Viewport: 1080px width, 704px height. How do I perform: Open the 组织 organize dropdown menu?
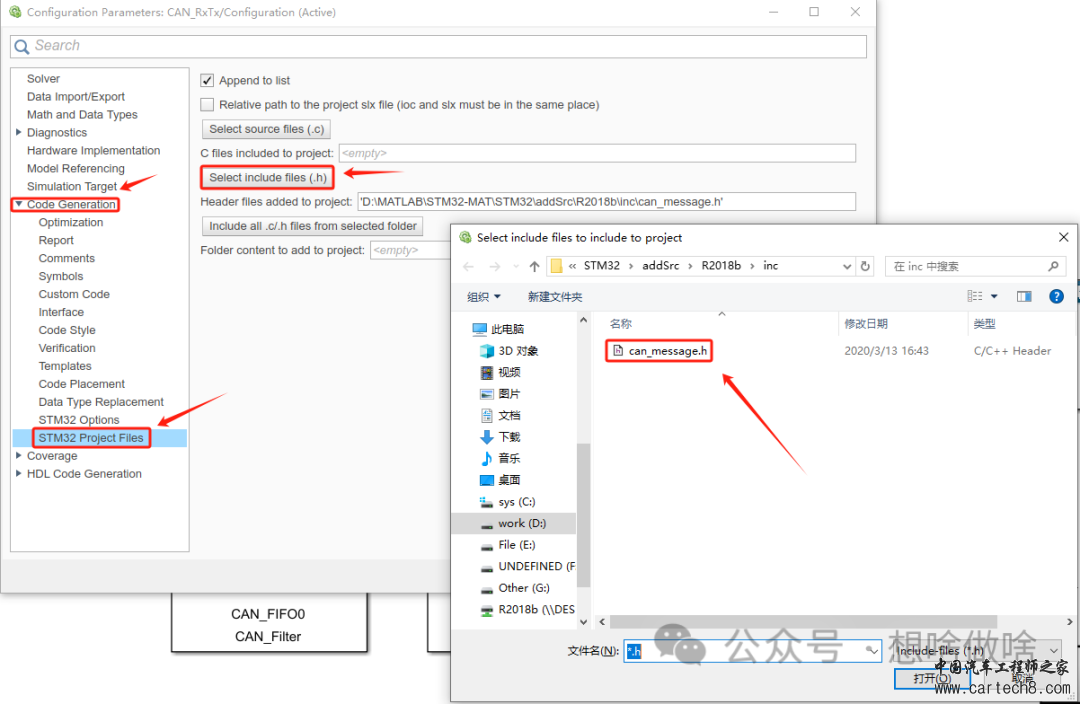484,297
